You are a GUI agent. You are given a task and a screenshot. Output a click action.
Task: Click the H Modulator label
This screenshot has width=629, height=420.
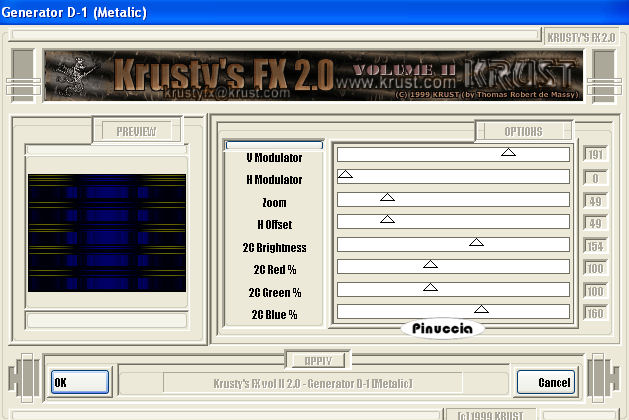pos(274,180)
